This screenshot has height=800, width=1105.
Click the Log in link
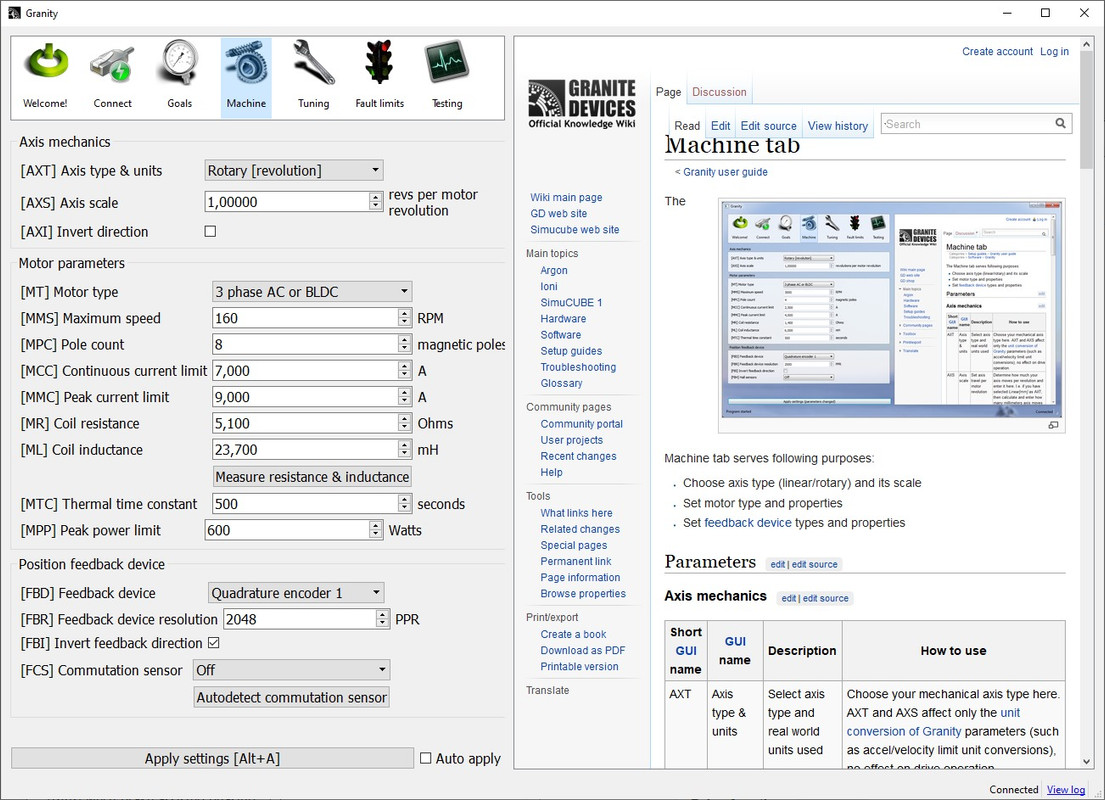click(x=1054, y=51)
